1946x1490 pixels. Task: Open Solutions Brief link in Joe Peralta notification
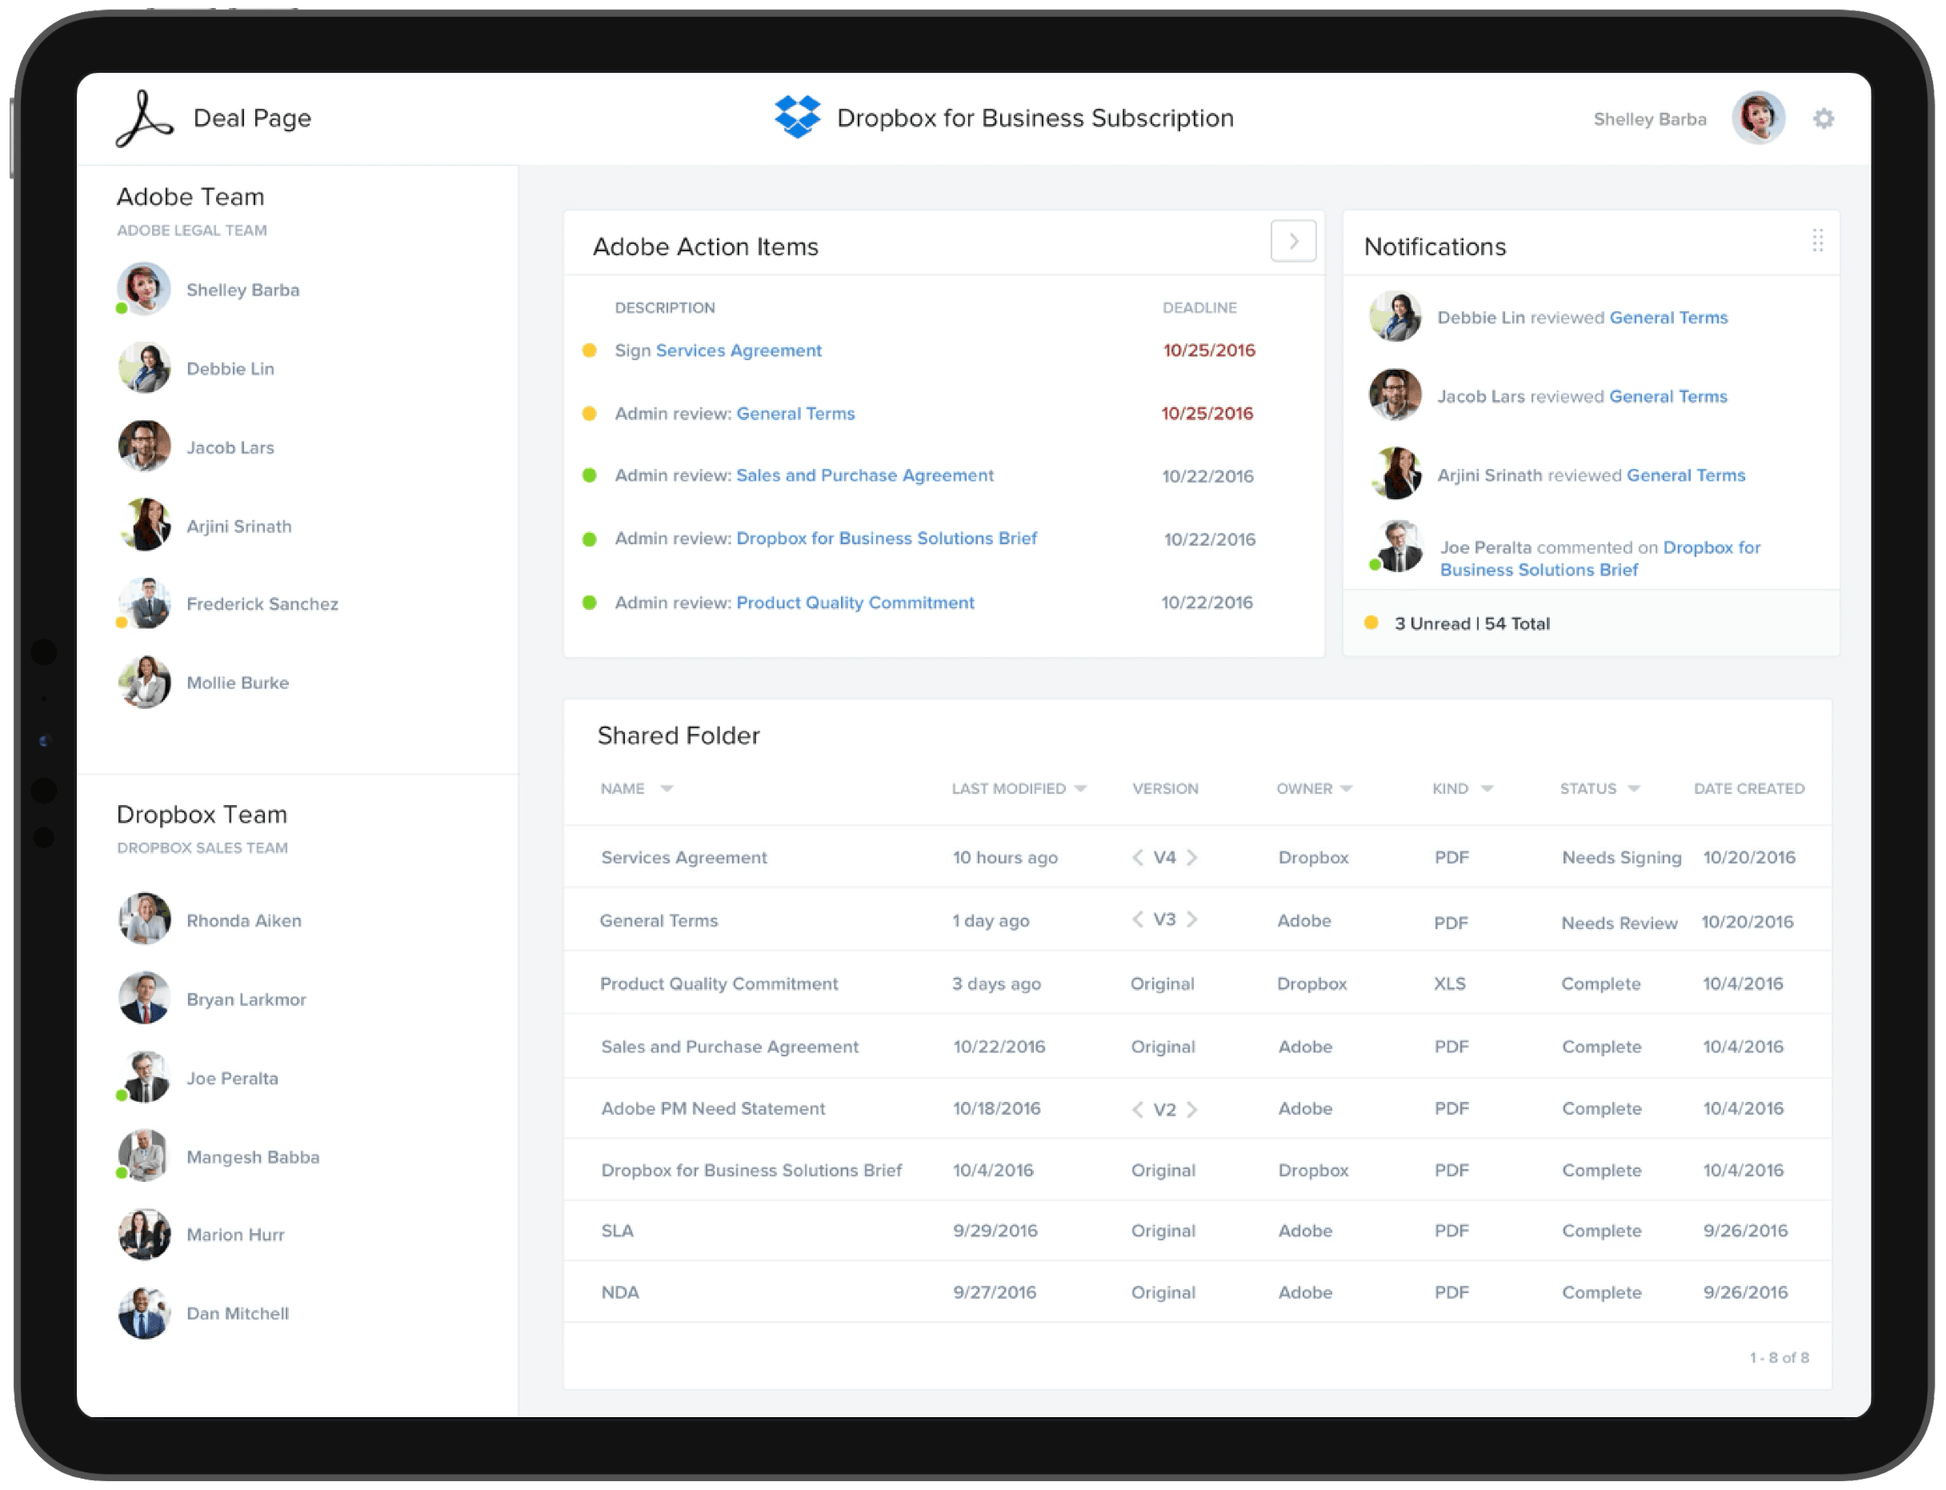pyautogui.click(x=1600, y=558)
